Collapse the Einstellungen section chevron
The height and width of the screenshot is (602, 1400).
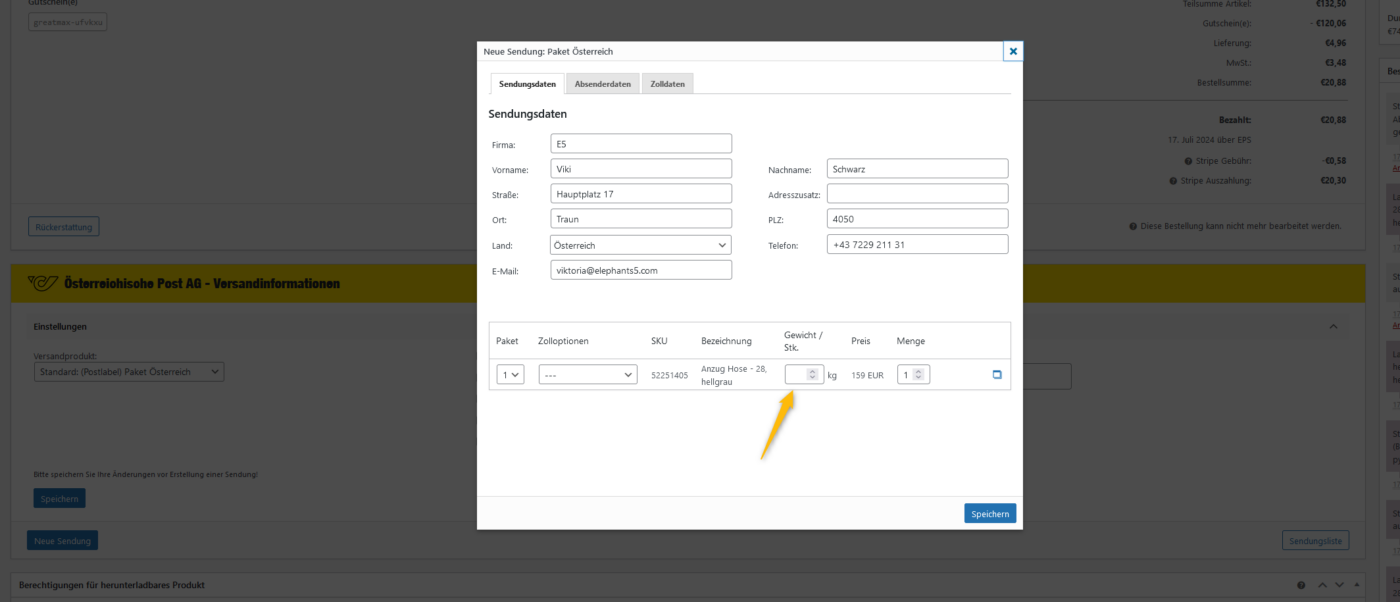[x=1333, y=326]
